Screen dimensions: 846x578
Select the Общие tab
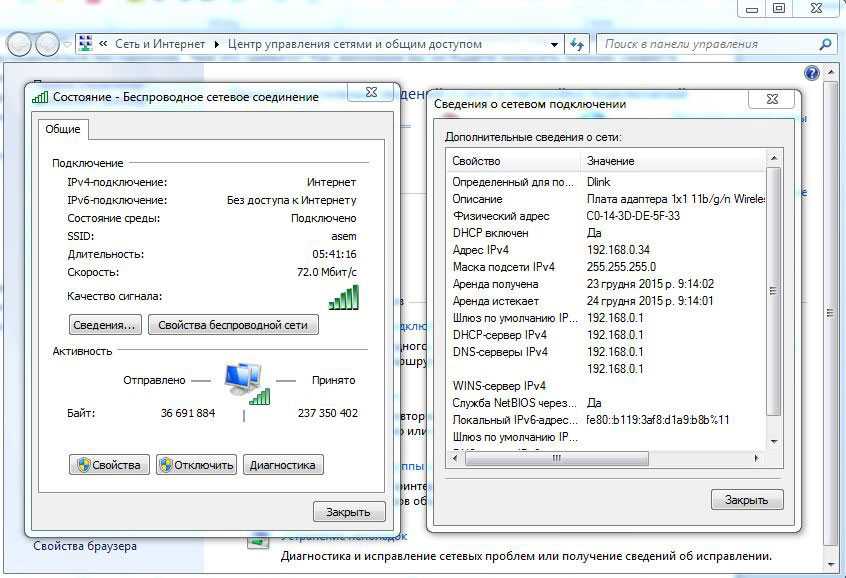coord(64,129)
